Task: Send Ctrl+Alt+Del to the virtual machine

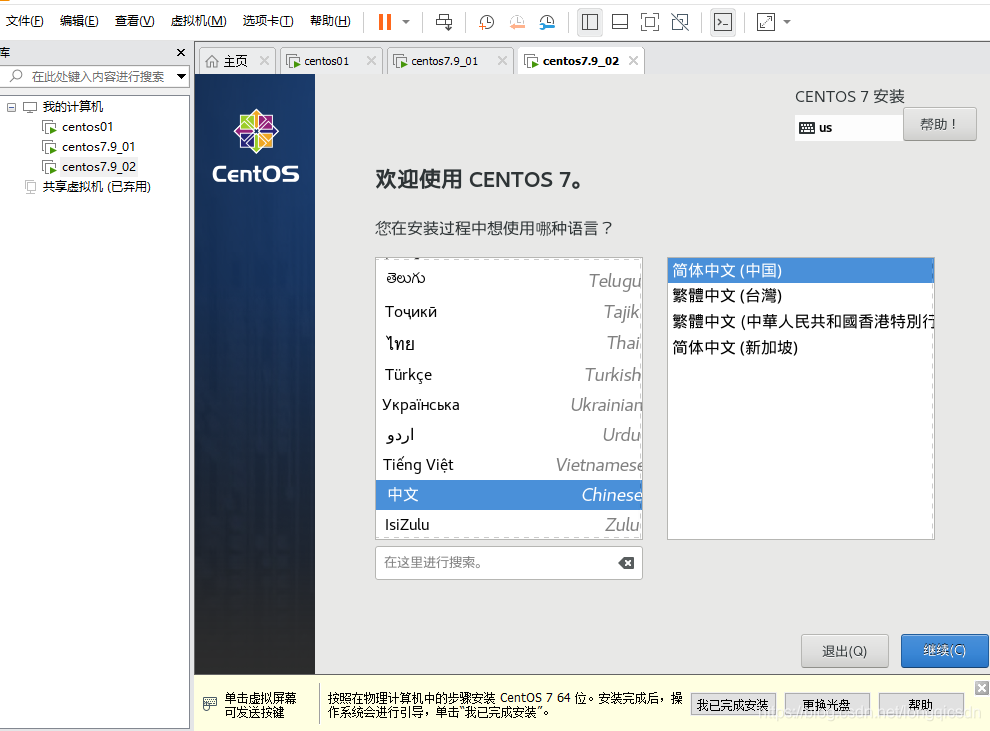Action: pos(444,22)
